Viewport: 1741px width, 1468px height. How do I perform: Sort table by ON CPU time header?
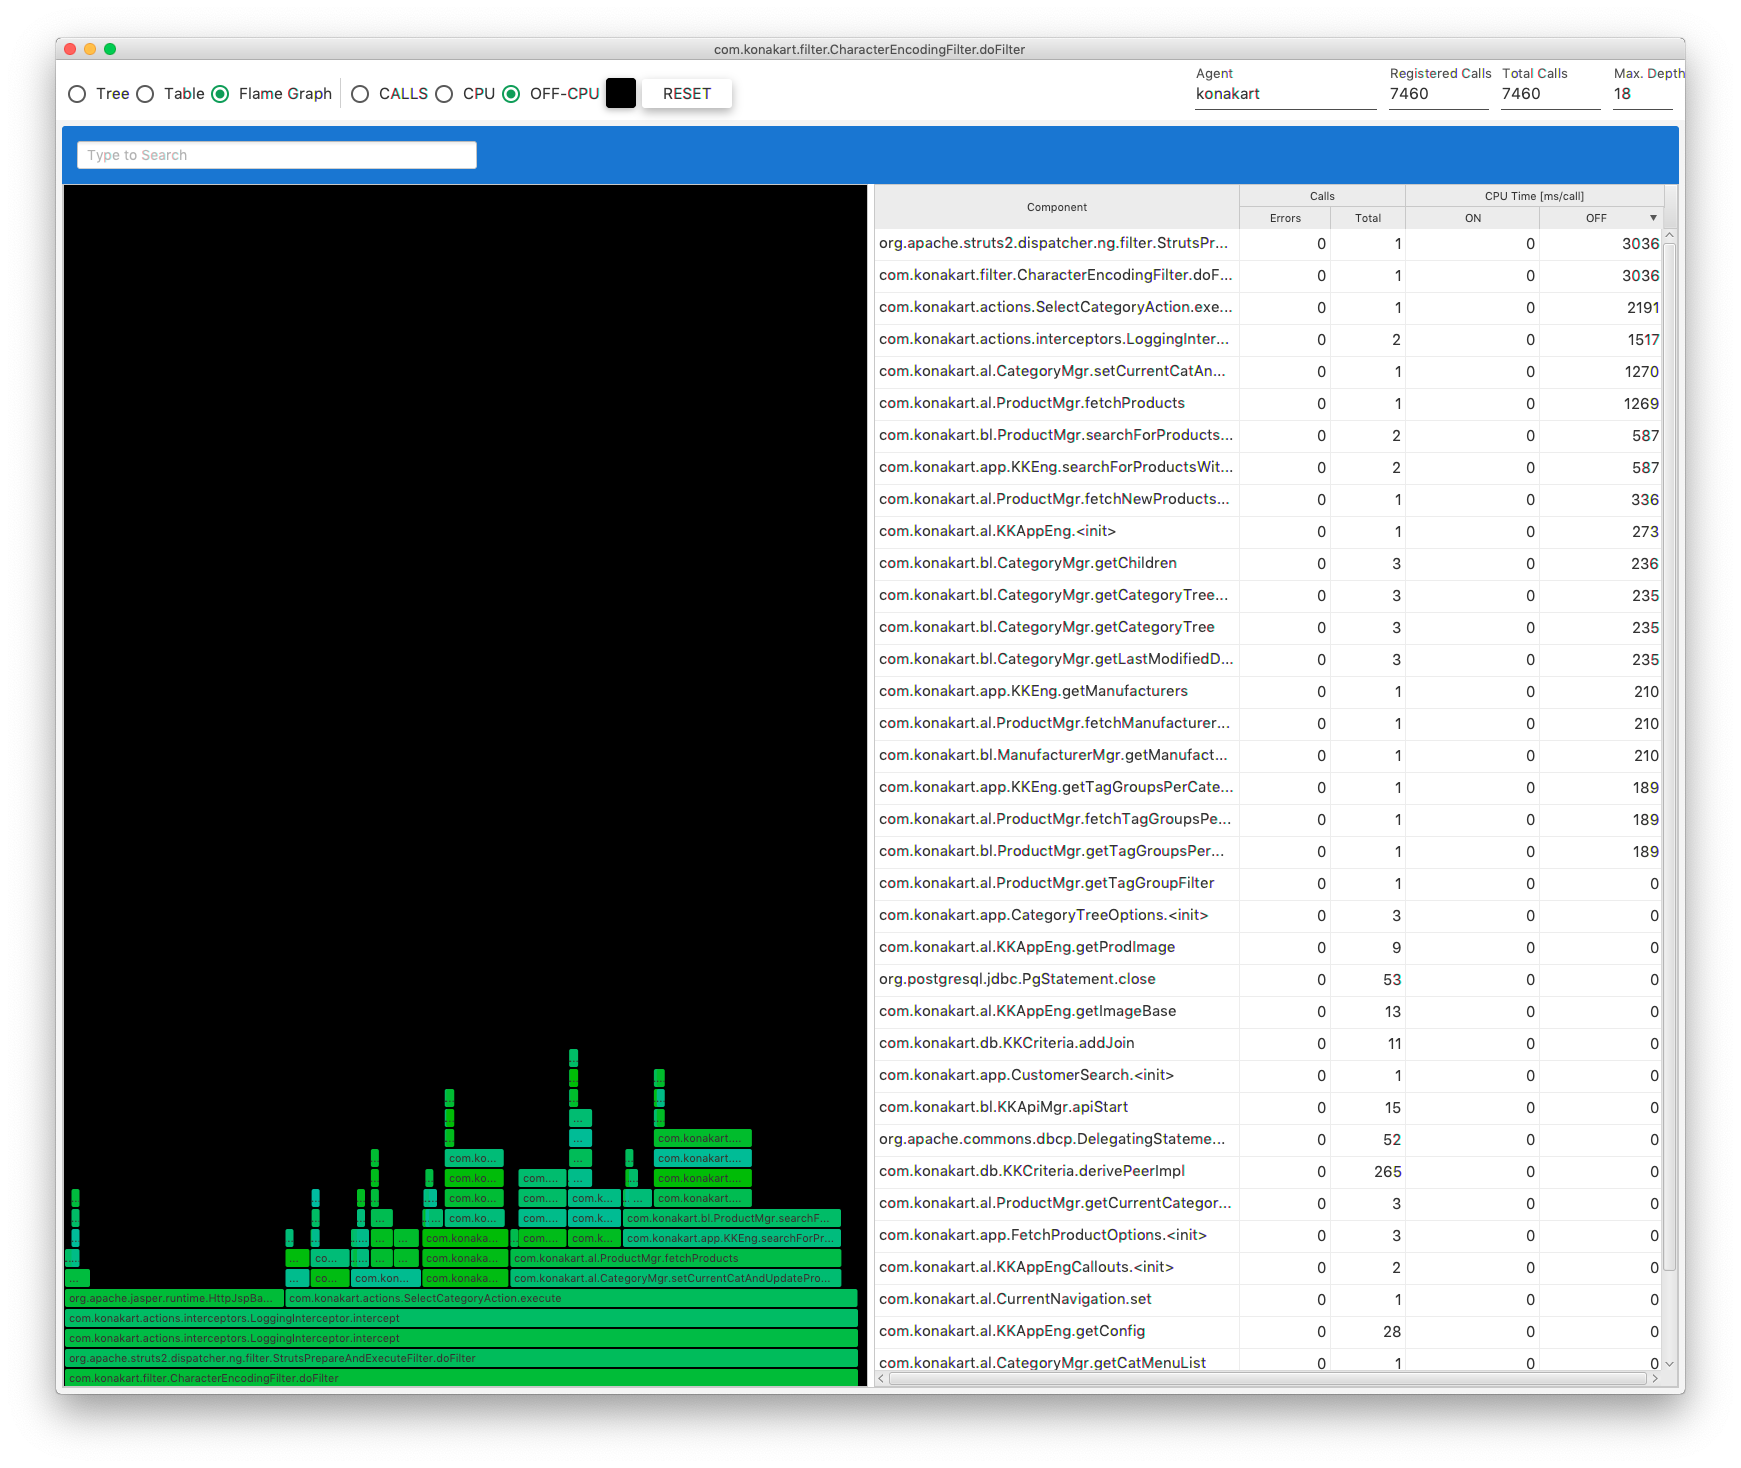click(x=1472, y=218)
